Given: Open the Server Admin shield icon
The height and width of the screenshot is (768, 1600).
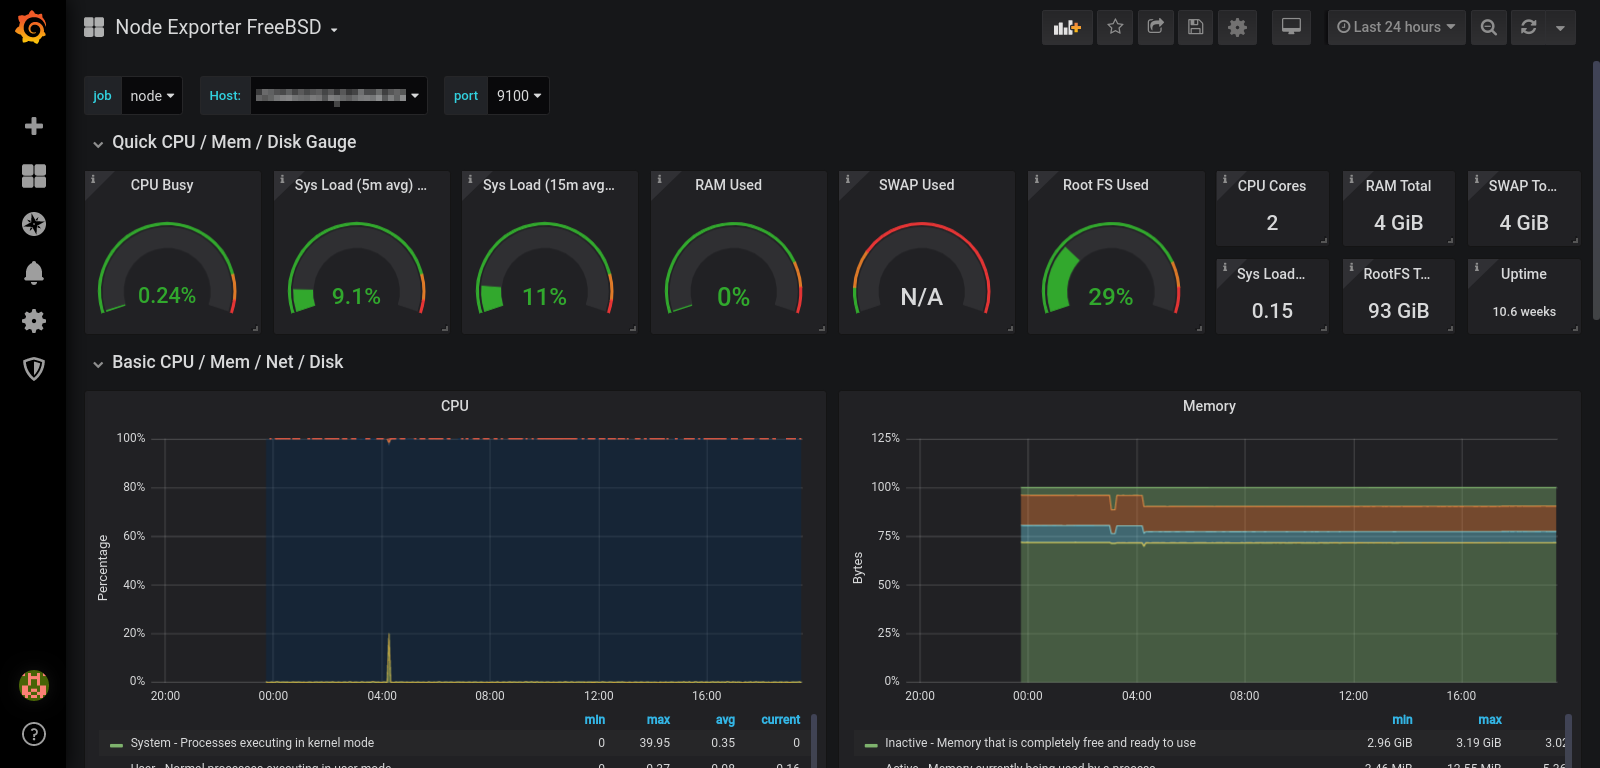Looking at the screenshot, I should point(34,369).
